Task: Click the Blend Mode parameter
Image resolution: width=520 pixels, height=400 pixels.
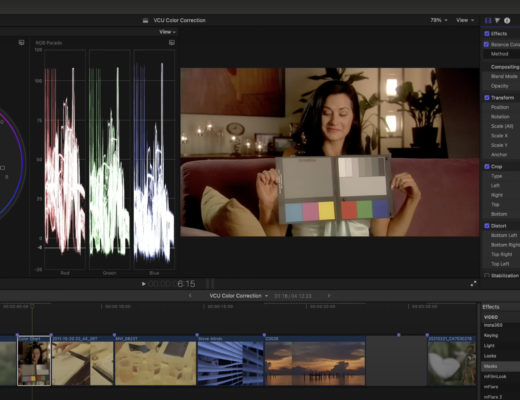Action: pyautogui.click(x=504, y=76)
